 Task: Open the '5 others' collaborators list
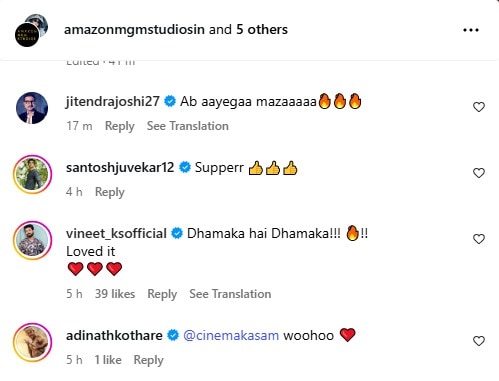pyautogui.click(x=262, y=30)
